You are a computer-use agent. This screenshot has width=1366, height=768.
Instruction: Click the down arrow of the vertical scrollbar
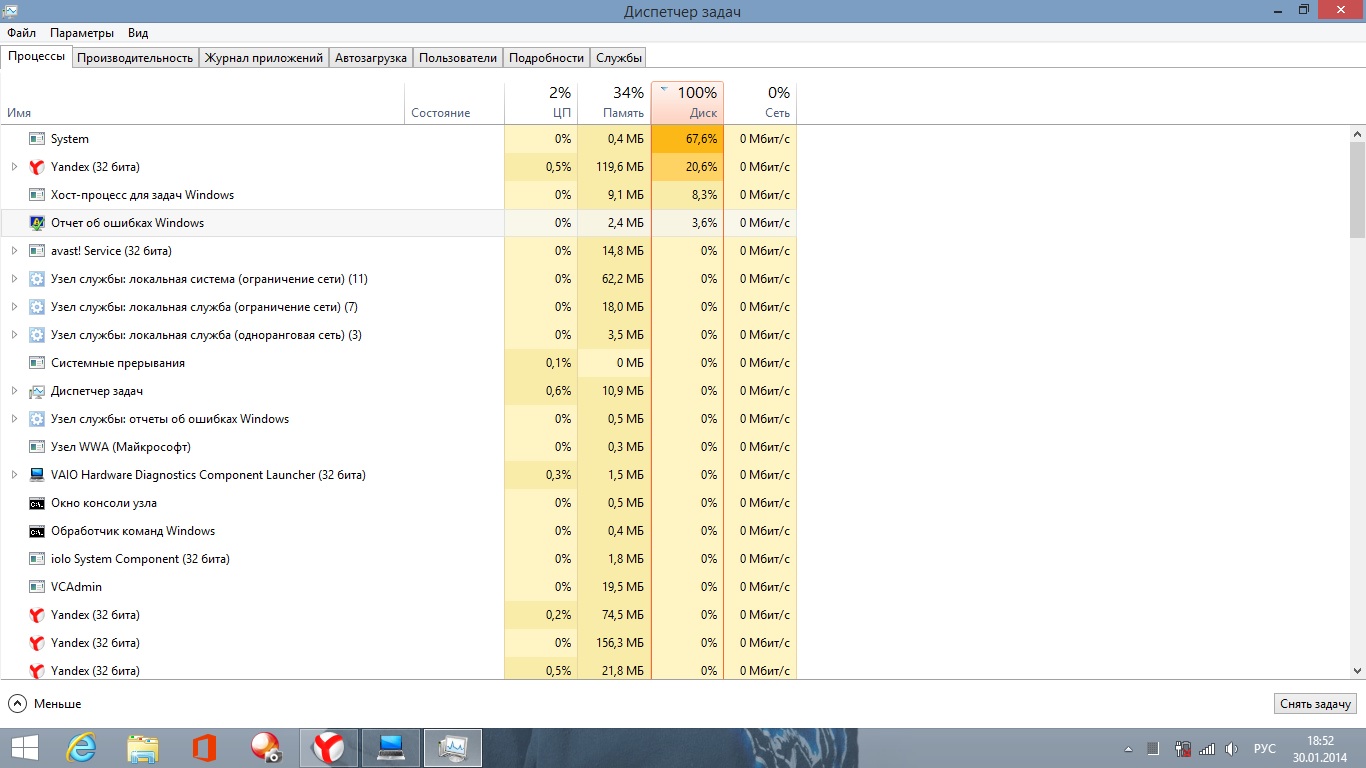tap(1357, 671)
